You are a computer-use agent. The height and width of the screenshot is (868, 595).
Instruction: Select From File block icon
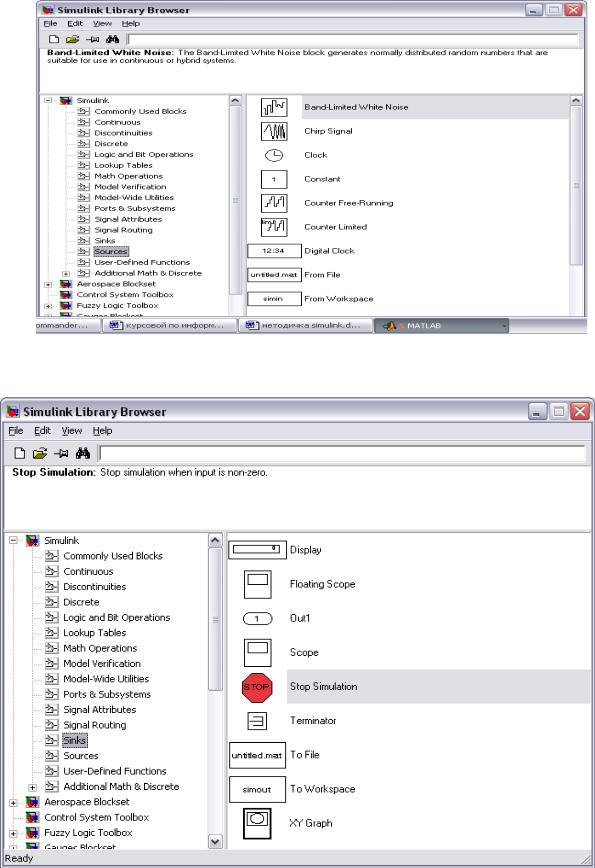coord(274,275)
